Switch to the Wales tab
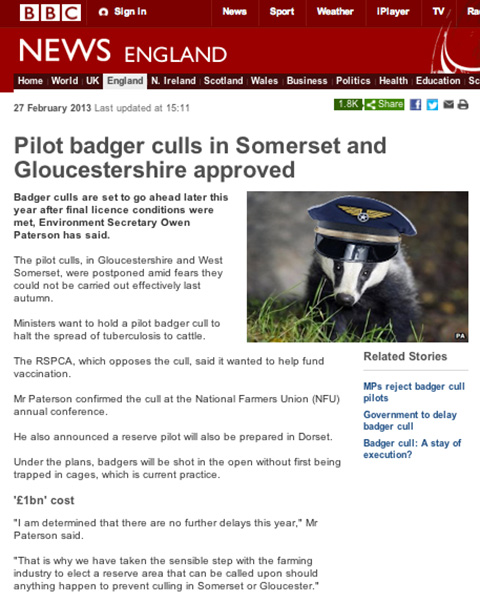This screenshot has width=480, height=603. (x=264, y=81)
